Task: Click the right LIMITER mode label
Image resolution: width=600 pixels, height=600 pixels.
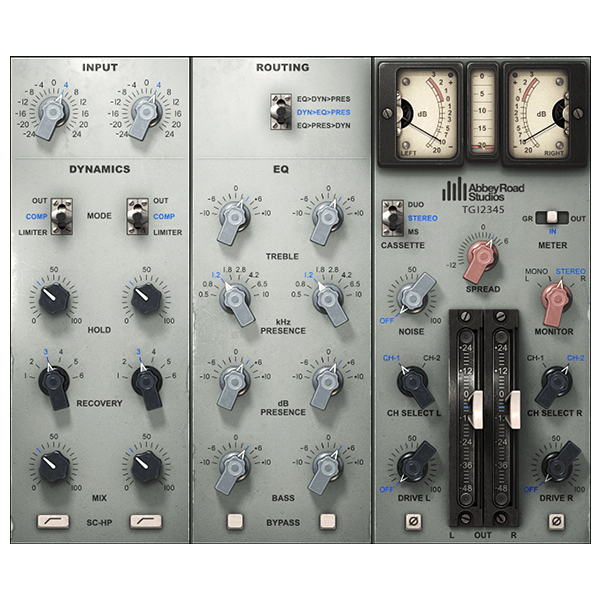Action: (168, 232)
